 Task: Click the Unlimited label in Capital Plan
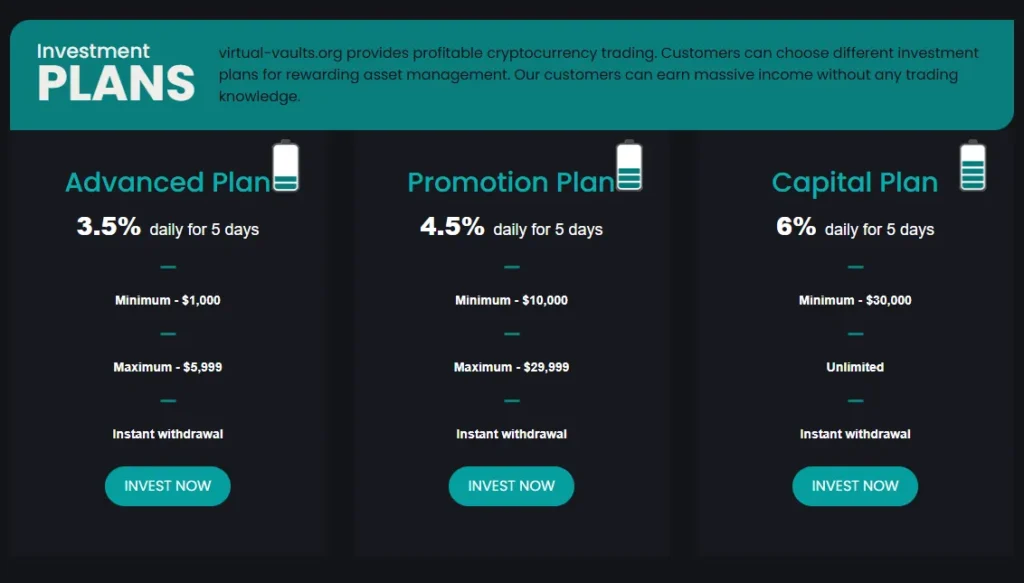(855, 367)
